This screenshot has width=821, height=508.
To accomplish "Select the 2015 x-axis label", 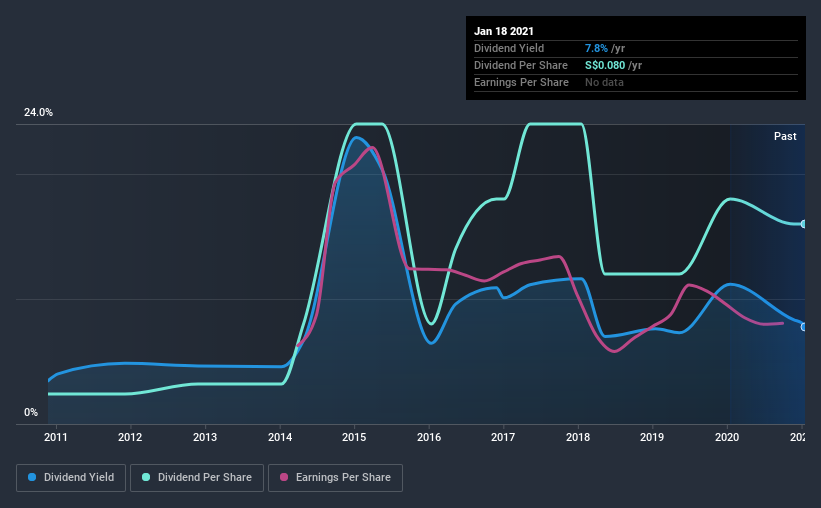I will pos(354,437).
